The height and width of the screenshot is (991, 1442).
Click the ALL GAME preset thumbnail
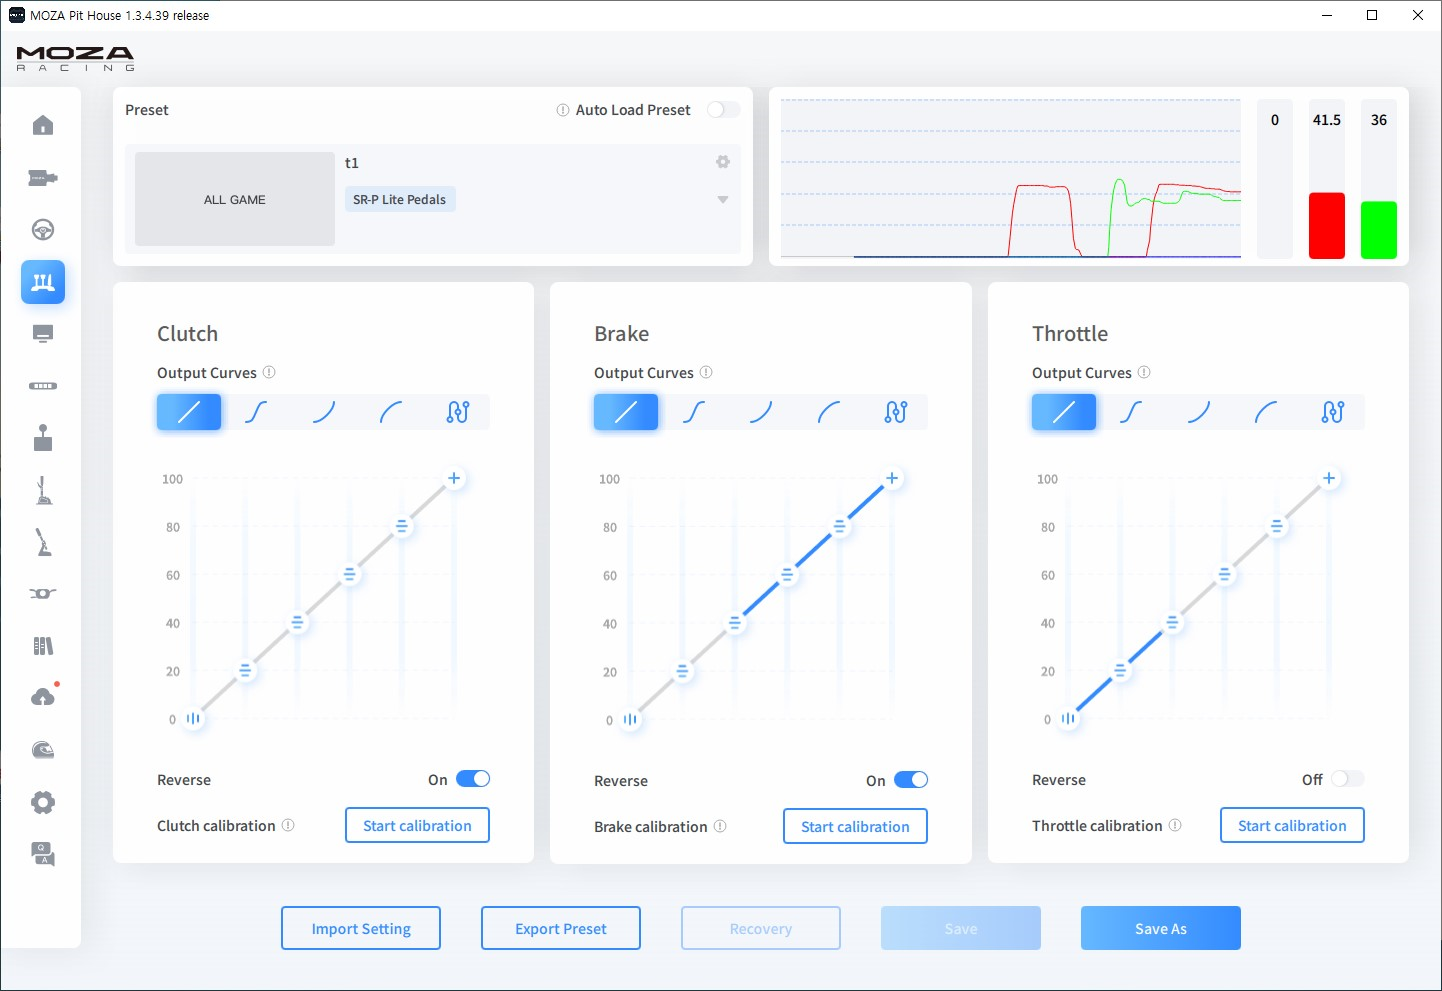pos(235,199)
